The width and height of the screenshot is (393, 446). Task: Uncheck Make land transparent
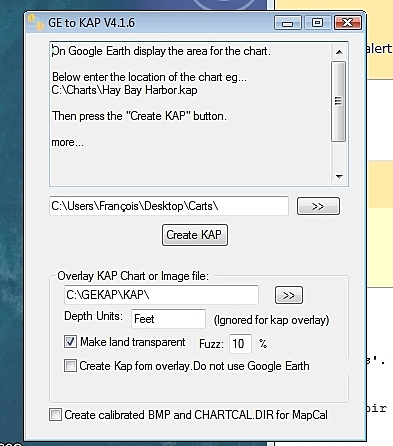(x=70, y=342)
